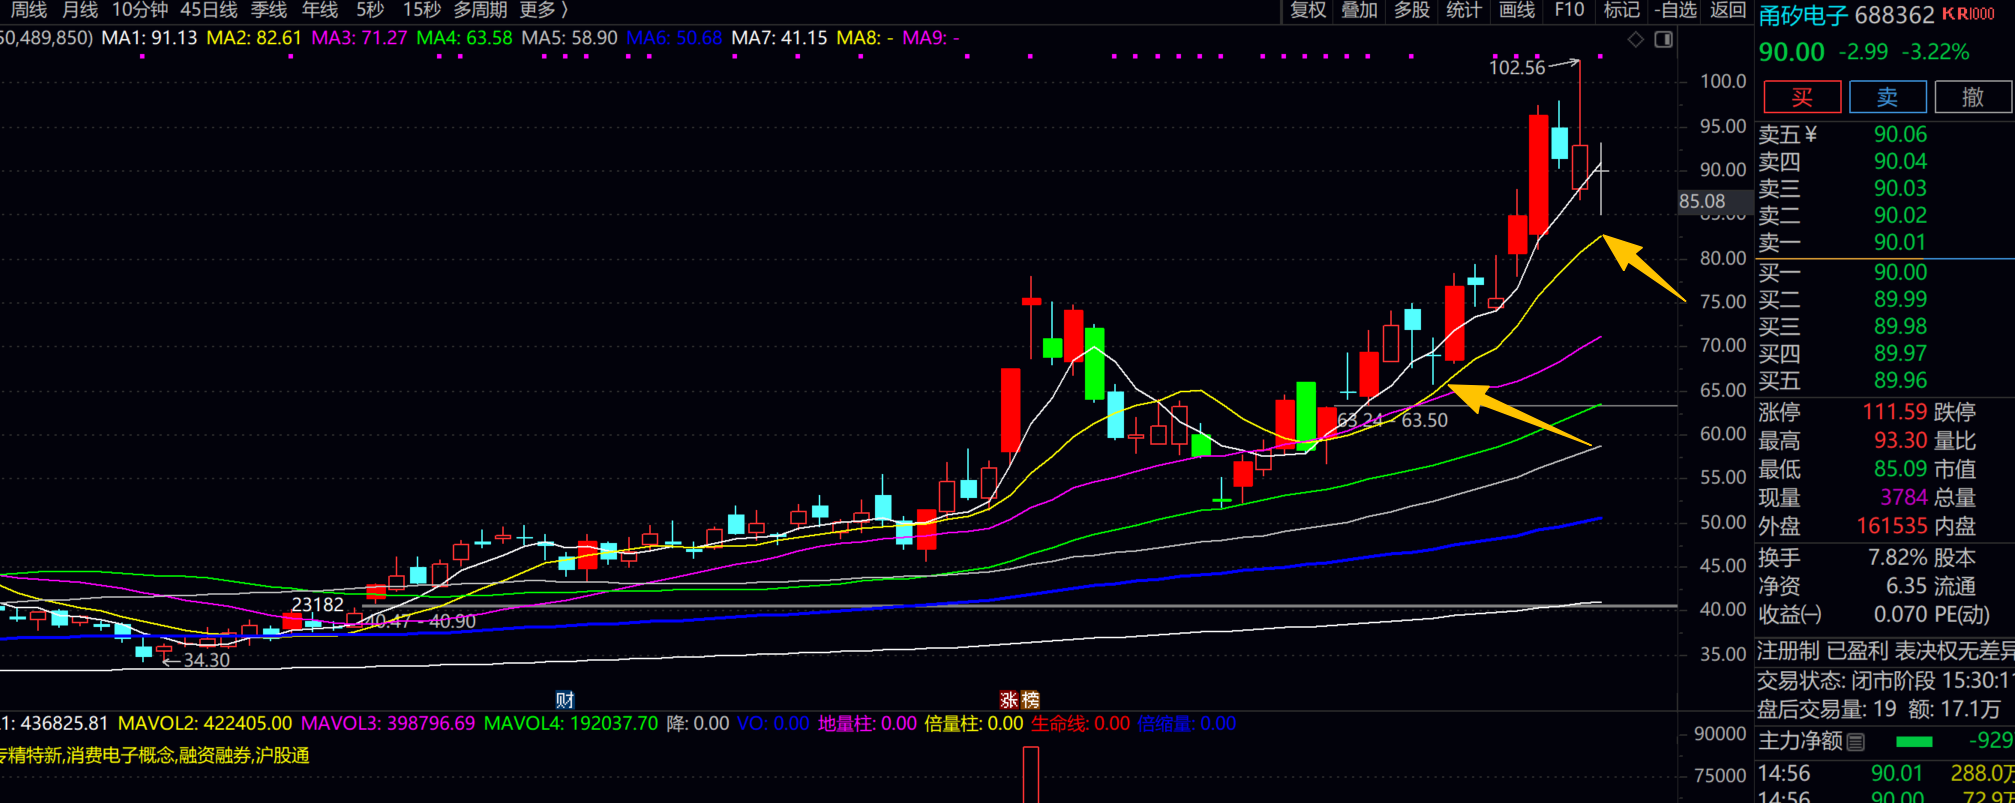This screenshot has height=803, width=2015.
Task: Click 买一 bid price 90.00
Action: point(1900,272)
